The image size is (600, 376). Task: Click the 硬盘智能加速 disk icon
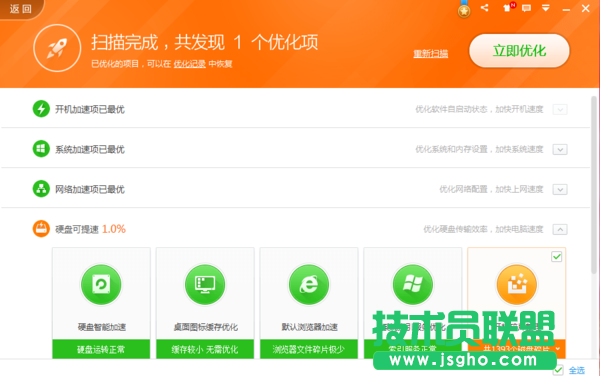click(x=101, y=285)
